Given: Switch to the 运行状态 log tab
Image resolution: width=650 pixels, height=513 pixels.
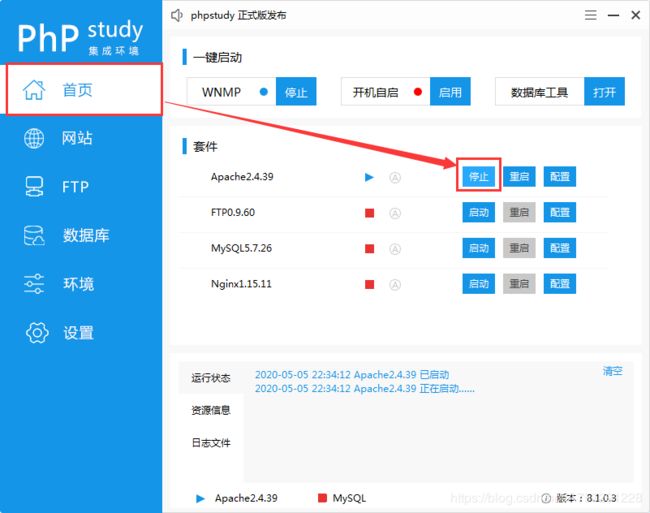Looking at the screenshot, I should point(211,378).
